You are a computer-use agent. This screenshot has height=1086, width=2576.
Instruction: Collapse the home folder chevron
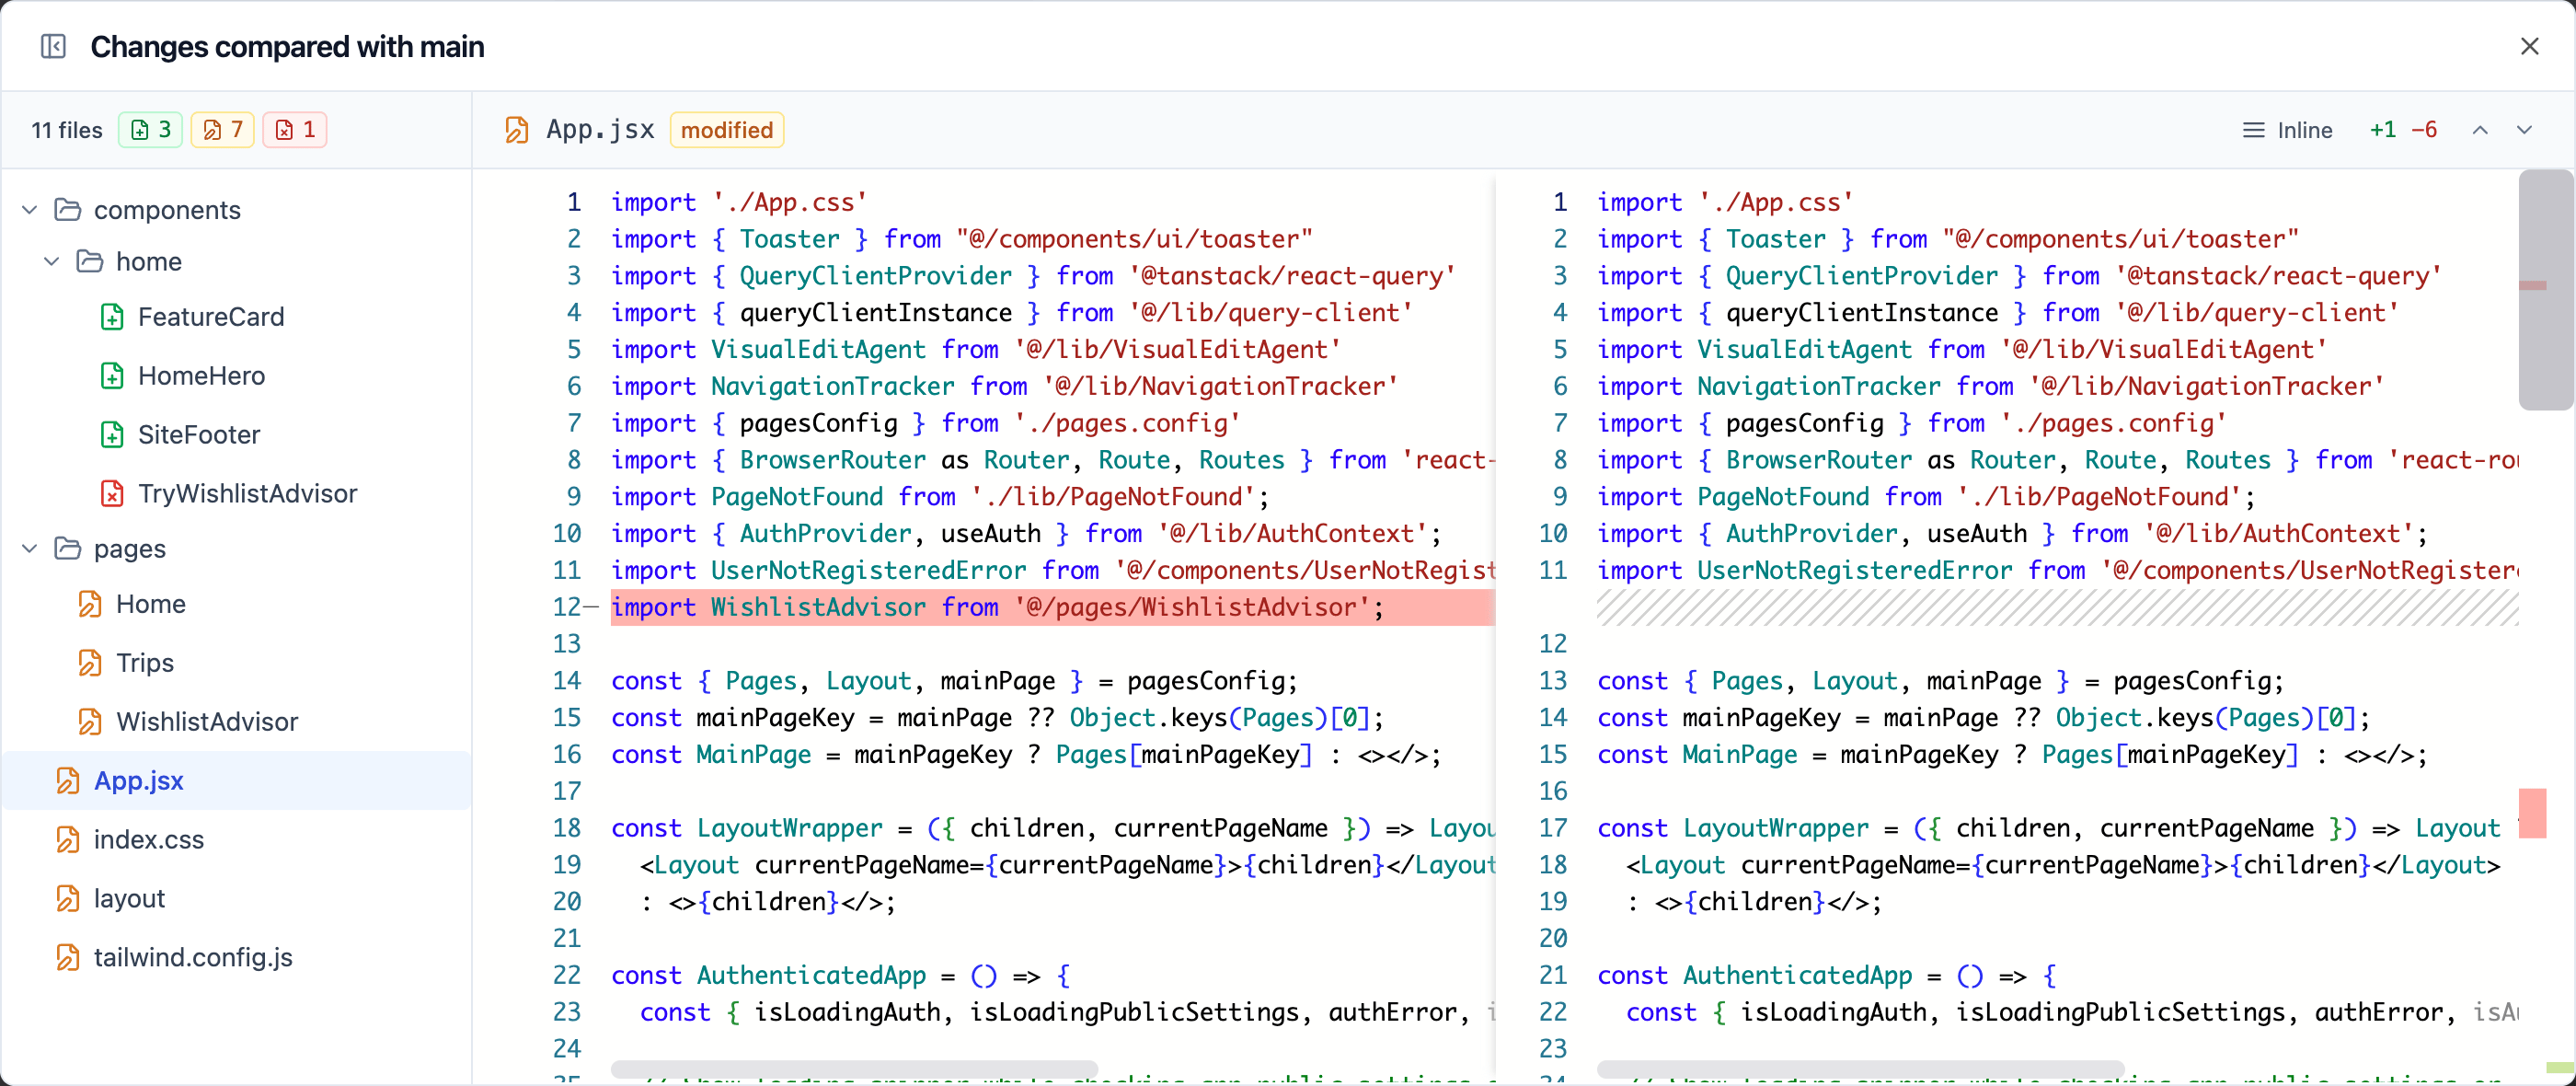click(52, 262)
